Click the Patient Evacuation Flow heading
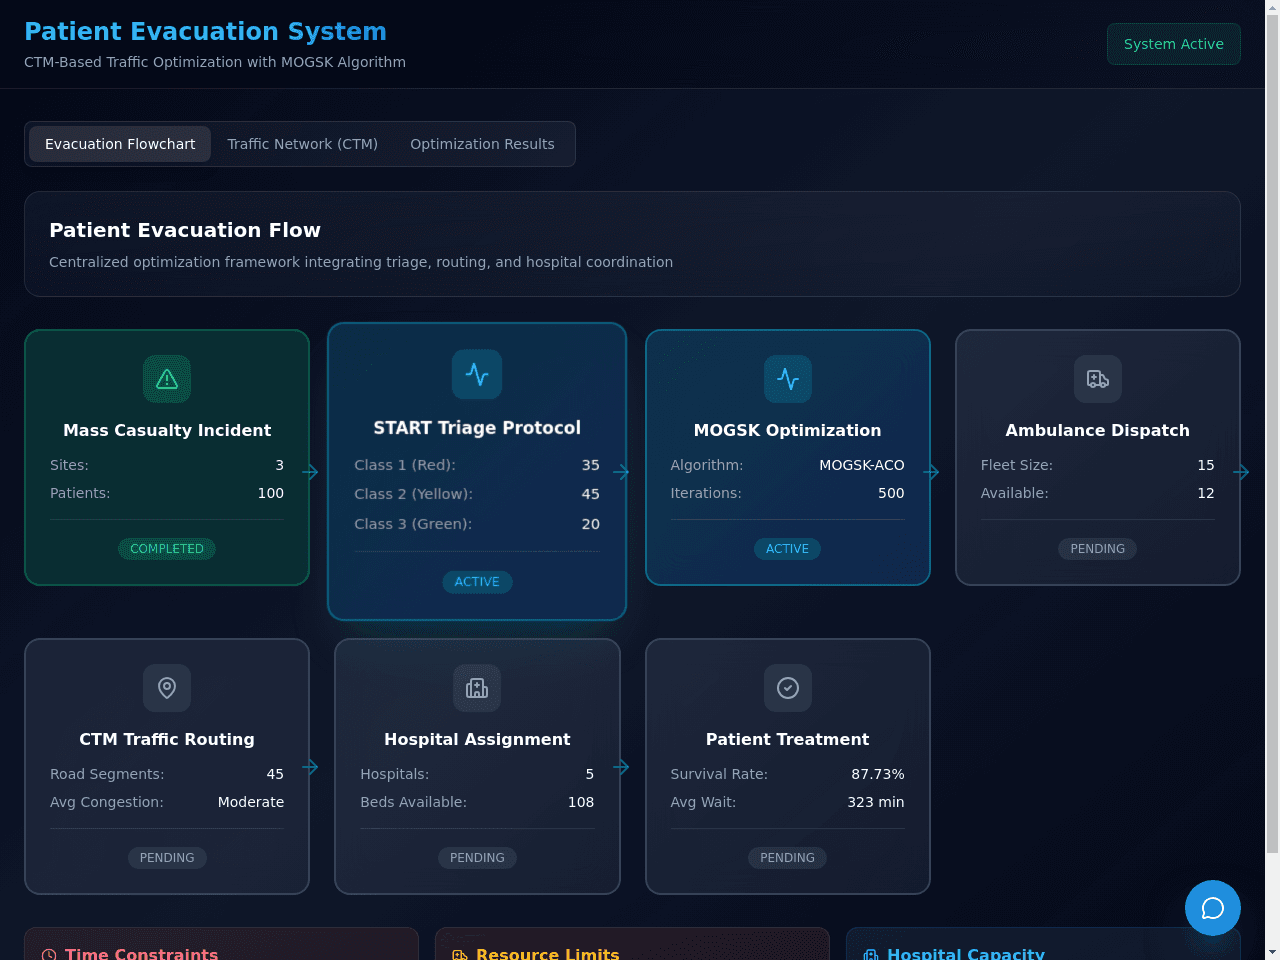 (185, 230)
